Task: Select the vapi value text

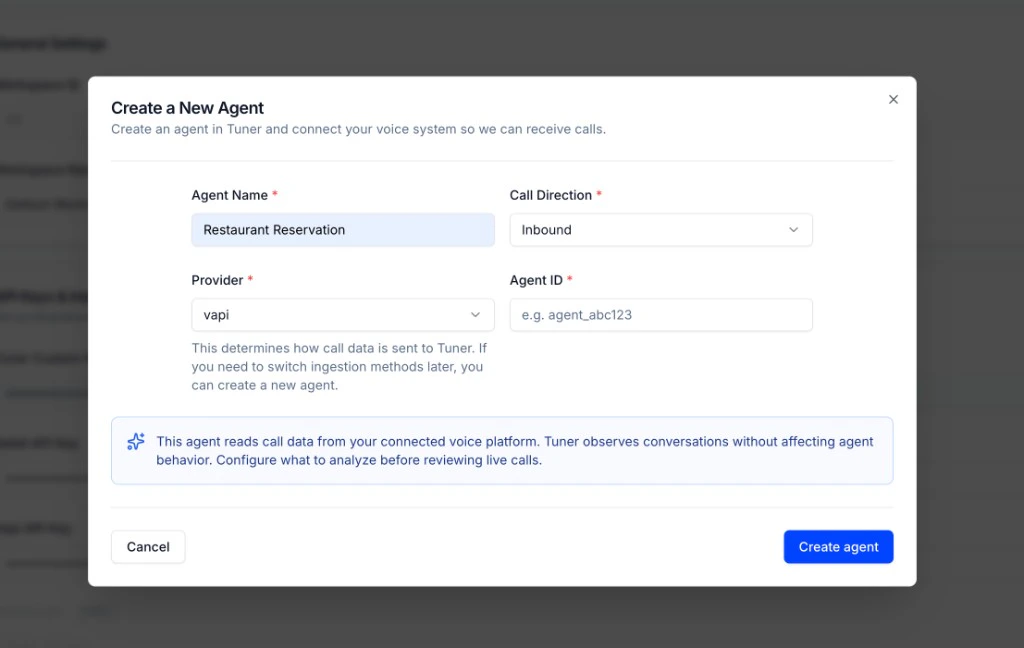Action: [216, 314]
